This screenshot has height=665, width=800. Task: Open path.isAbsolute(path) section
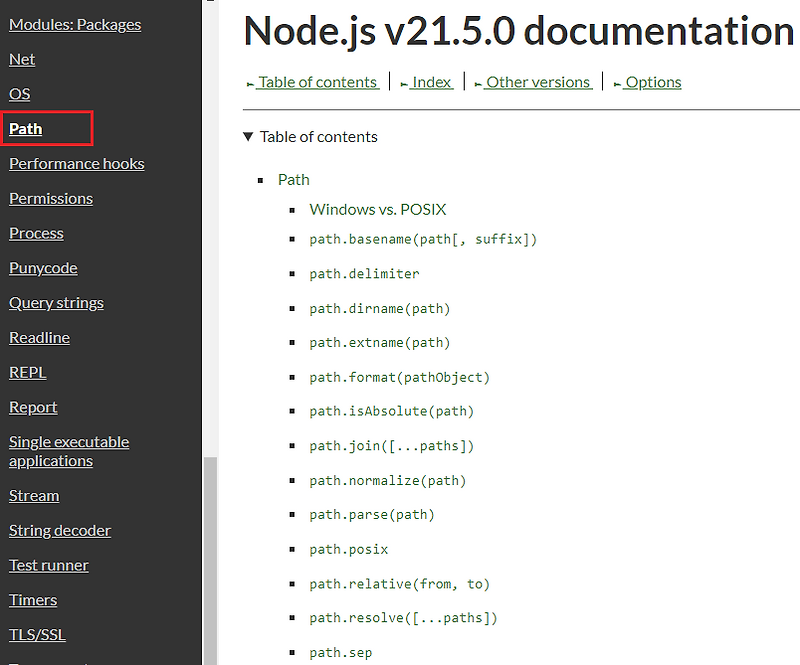coord(391,411)
